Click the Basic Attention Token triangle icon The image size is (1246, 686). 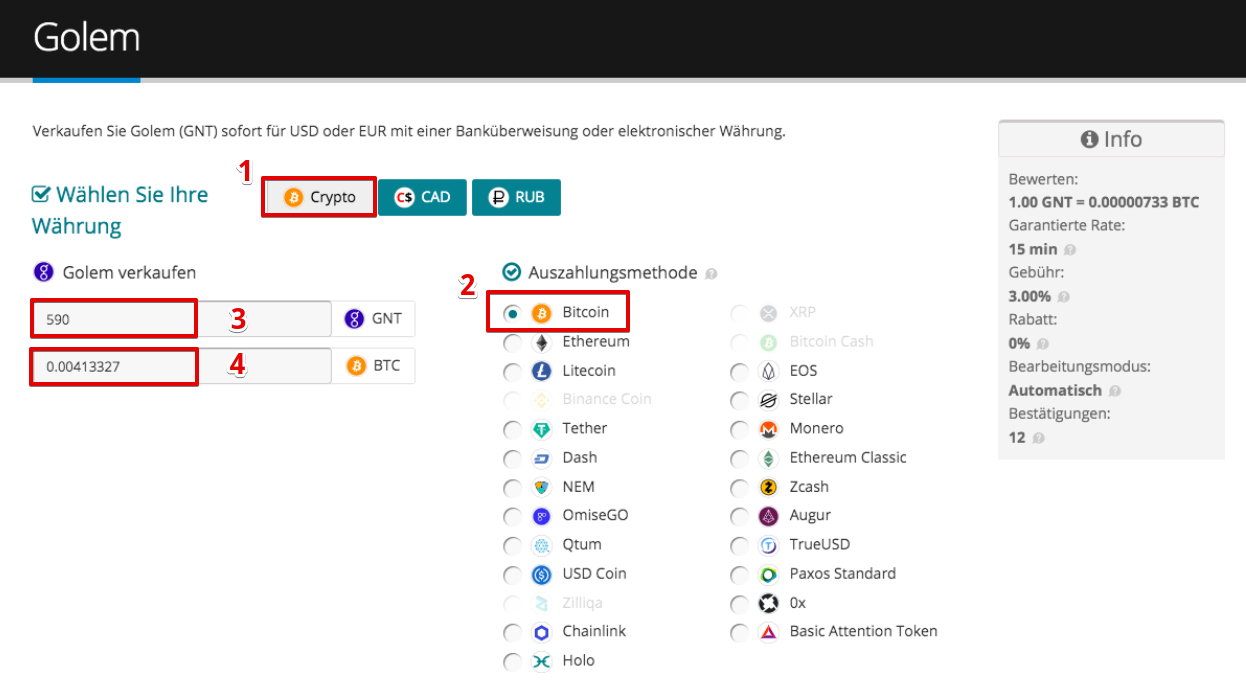coord(769,632)
